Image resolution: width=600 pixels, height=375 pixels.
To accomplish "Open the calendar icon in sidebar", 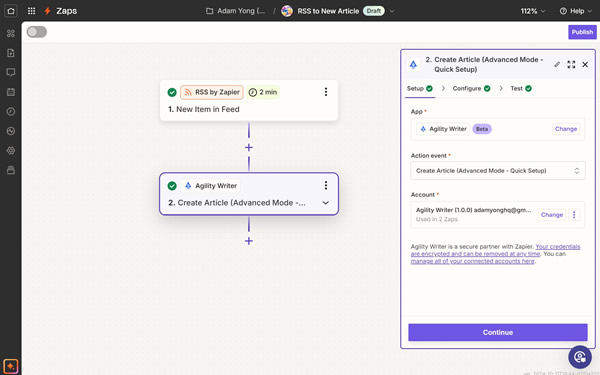I will click(11, 92).
